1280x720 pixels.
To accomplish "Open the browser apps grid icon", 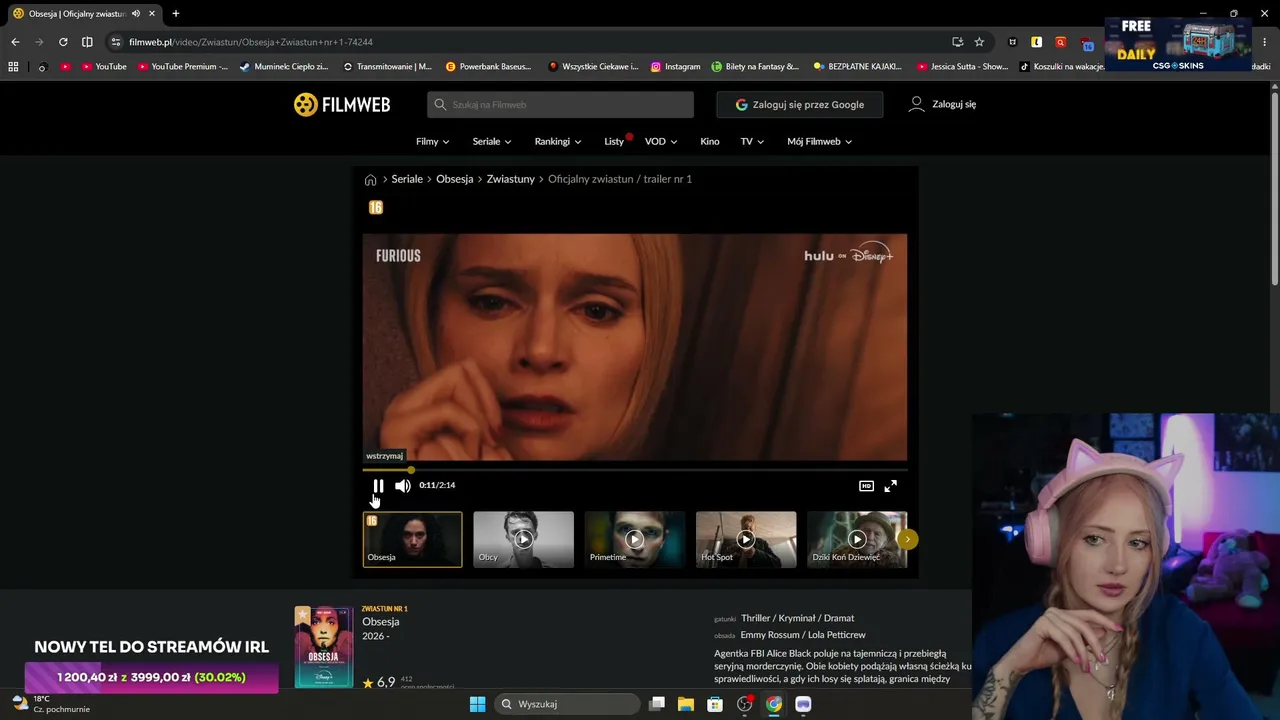I will point(13,67).
